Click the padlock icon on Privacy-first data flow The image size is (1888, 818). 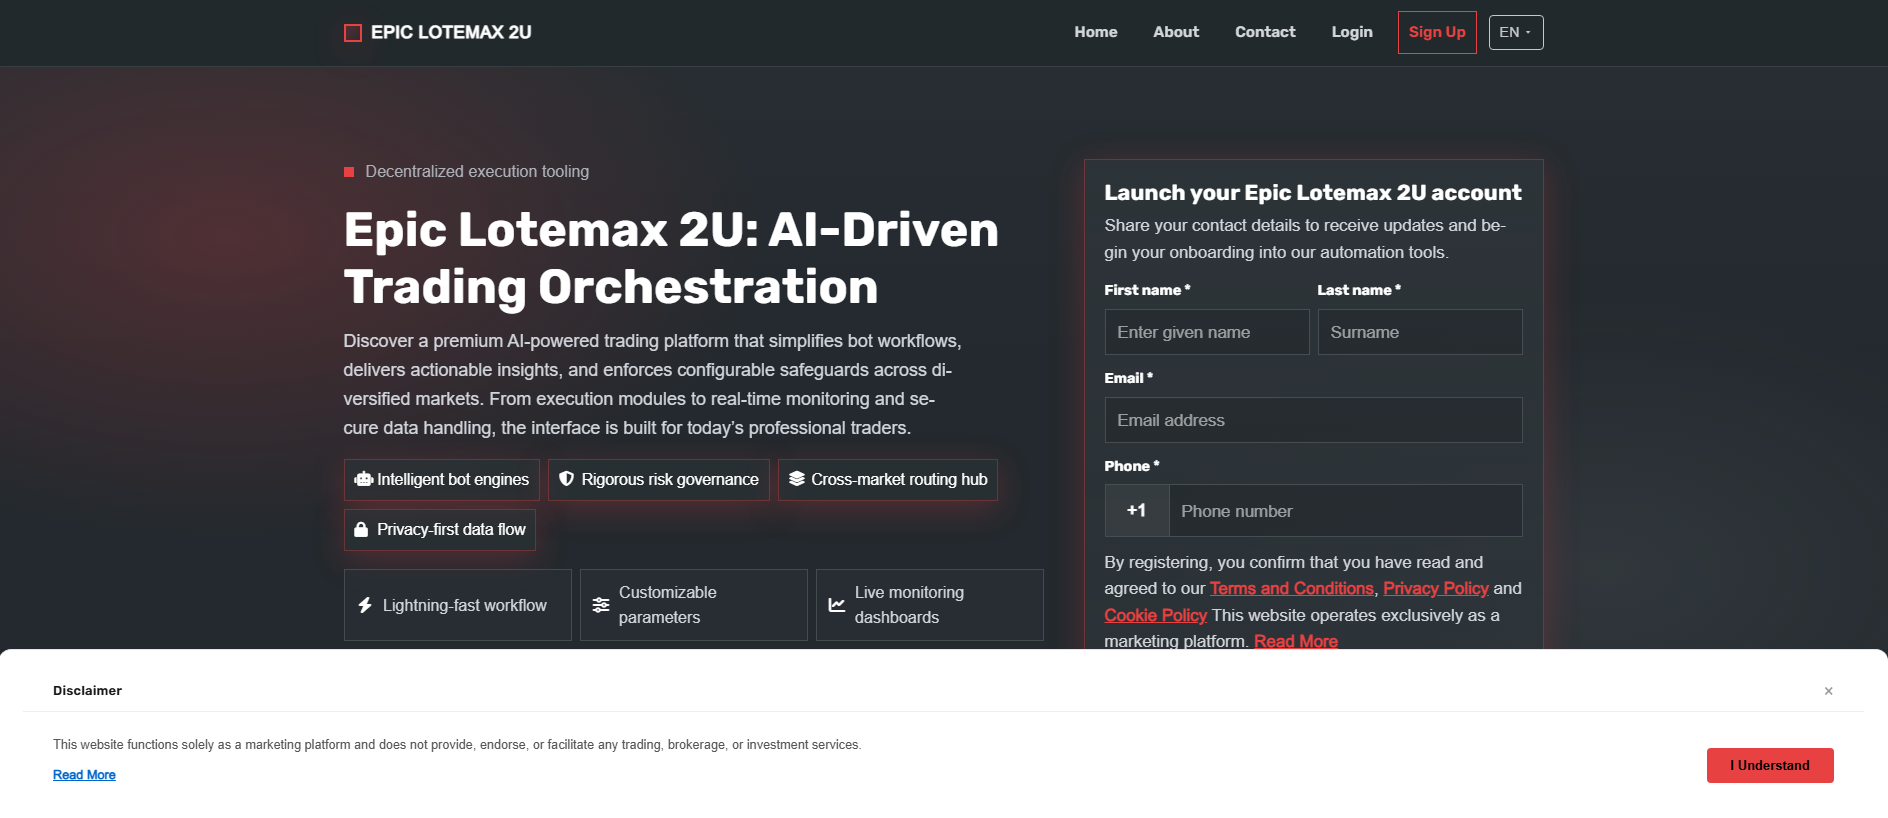[x=361, y=529]
